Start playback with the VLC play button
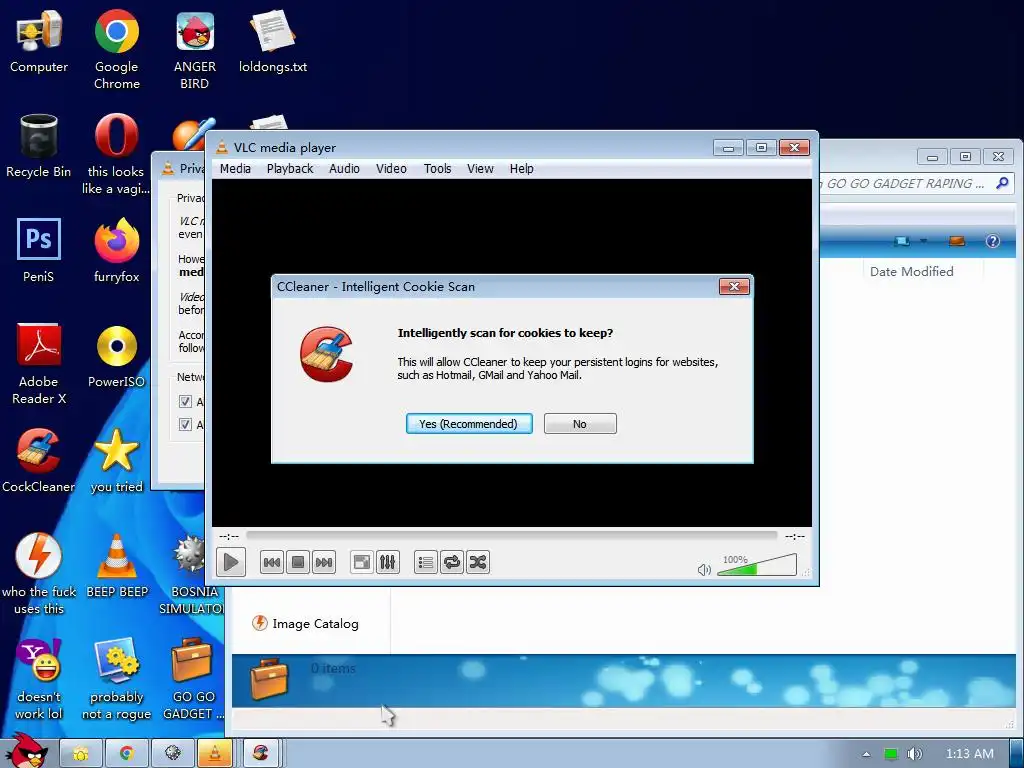 (231, 562)
